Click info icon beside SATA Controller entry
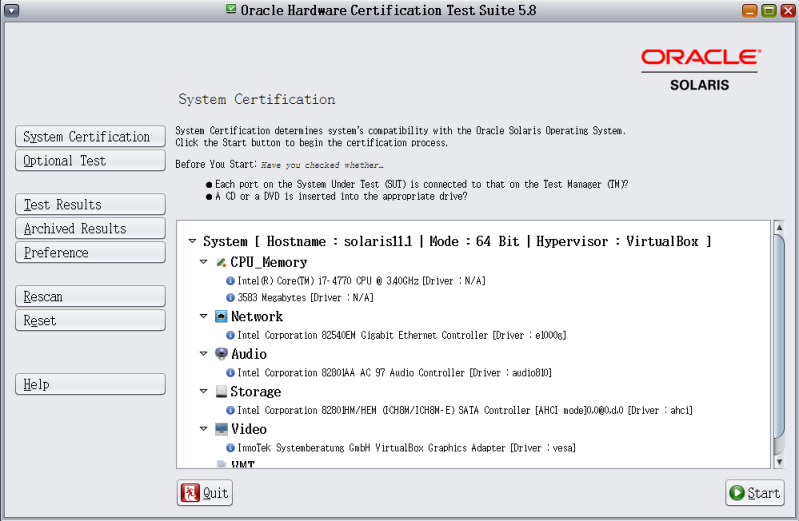 pyautogui.click(x=230, y=410)
